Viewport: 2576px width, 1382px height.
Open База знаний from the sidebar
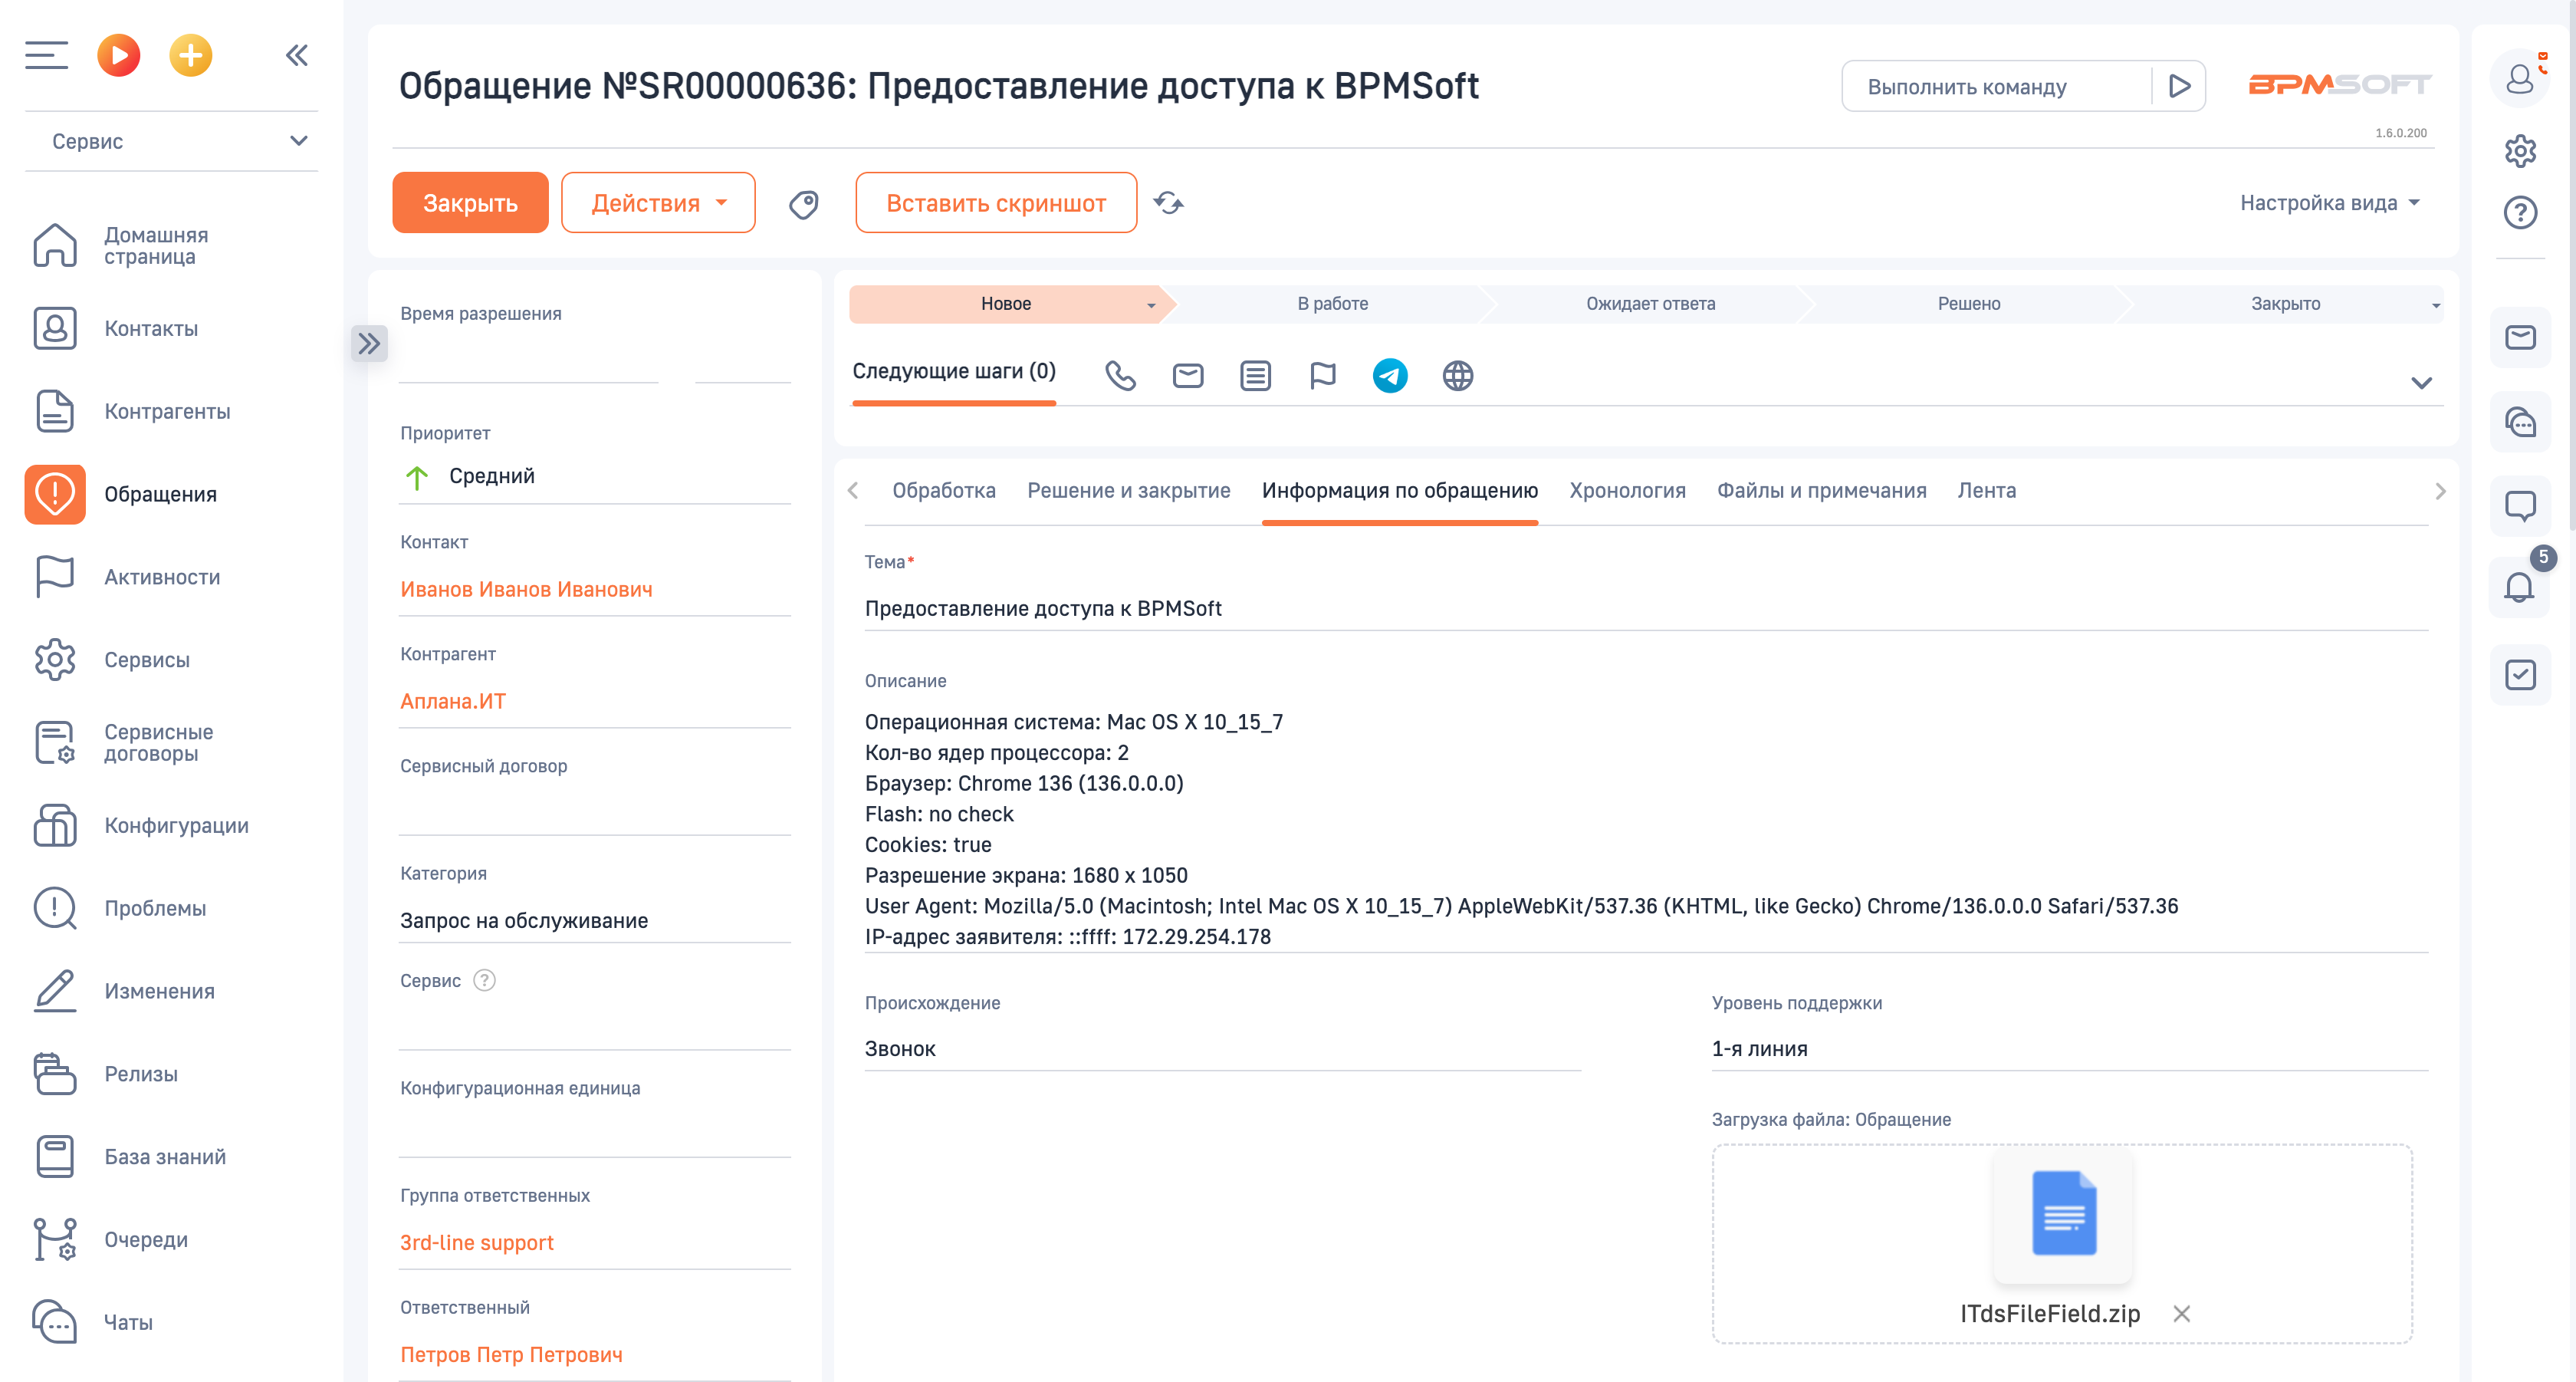point(163,1157)
